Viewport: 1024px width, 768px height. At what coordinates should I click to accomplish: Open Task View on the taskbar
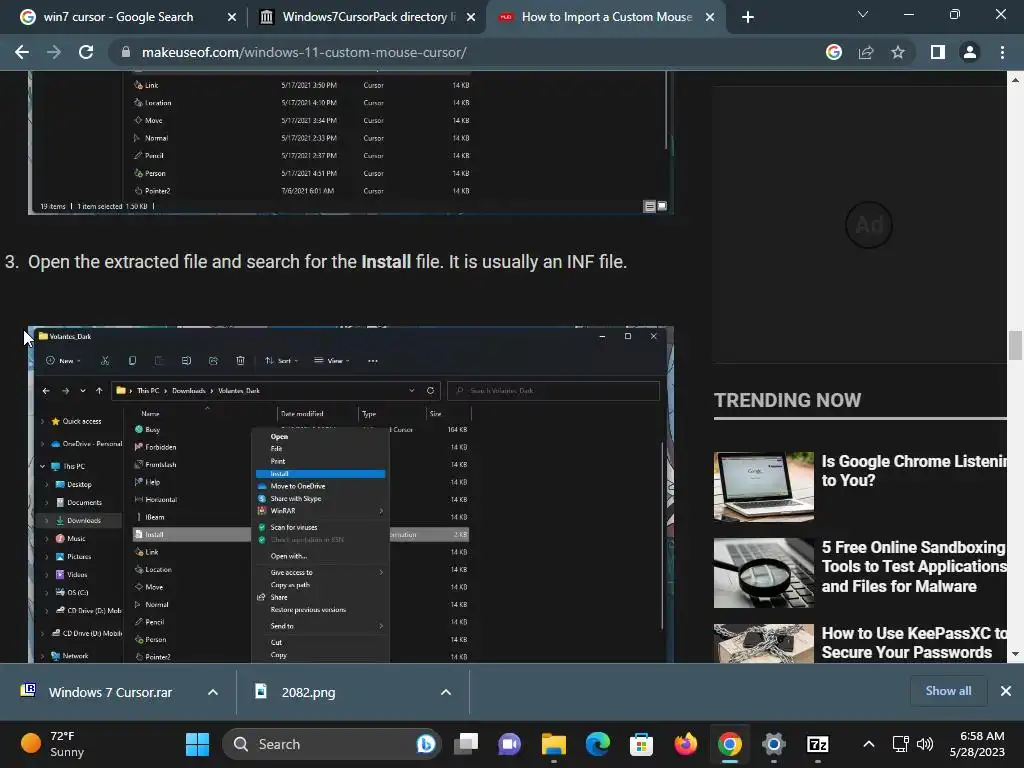(466, 744)
